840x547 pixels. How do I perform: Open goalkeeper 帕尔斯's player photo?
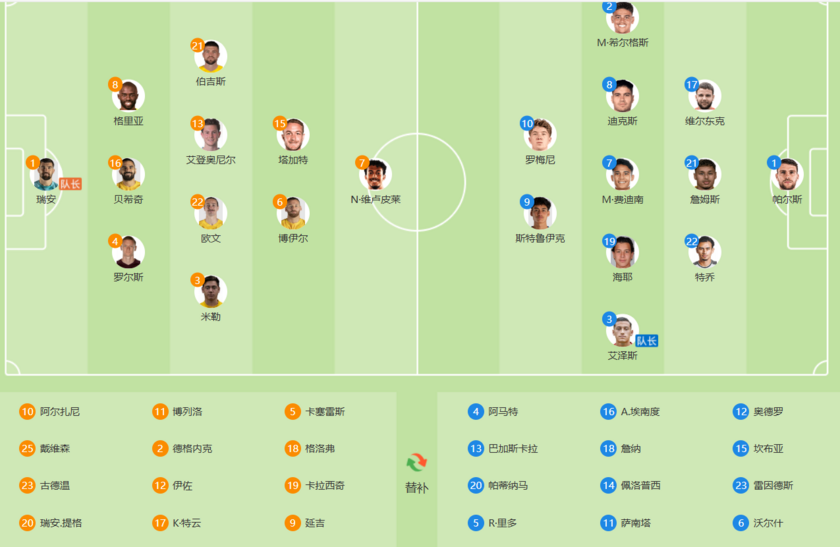click(x=787, y=175)
